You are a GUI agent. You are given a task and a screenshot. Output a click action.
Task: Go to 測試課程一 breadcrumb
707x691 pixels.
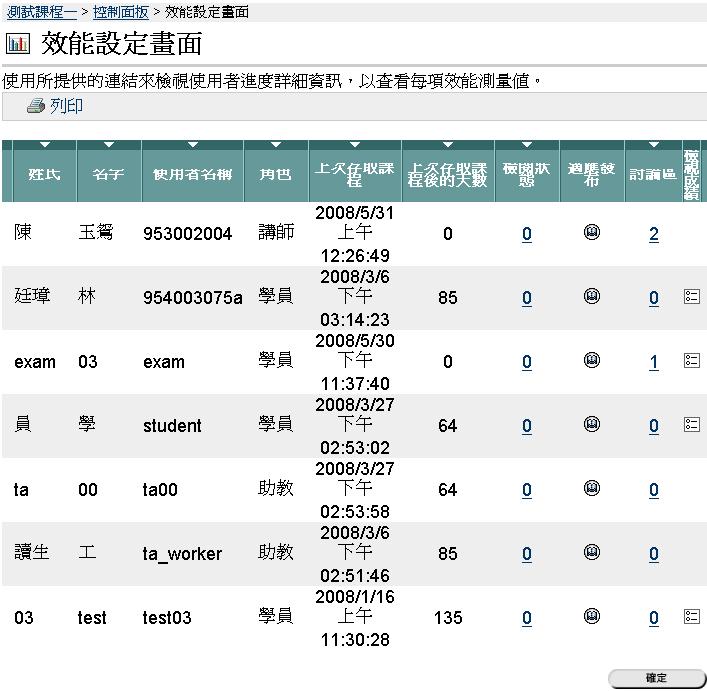pyautogui.click(x=41, y=13)
